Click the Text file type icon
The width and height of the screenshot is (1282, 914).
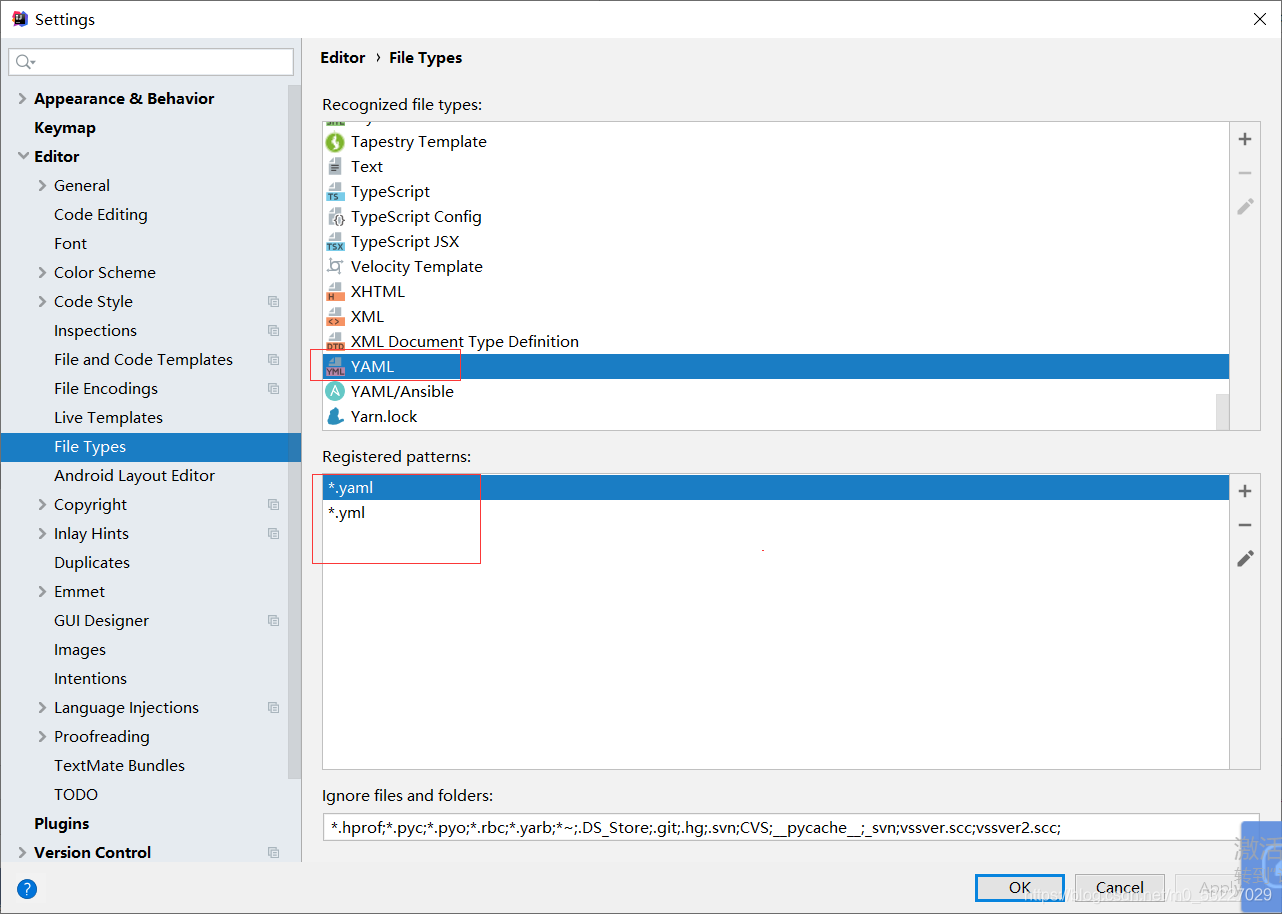[x=335, y=167]
